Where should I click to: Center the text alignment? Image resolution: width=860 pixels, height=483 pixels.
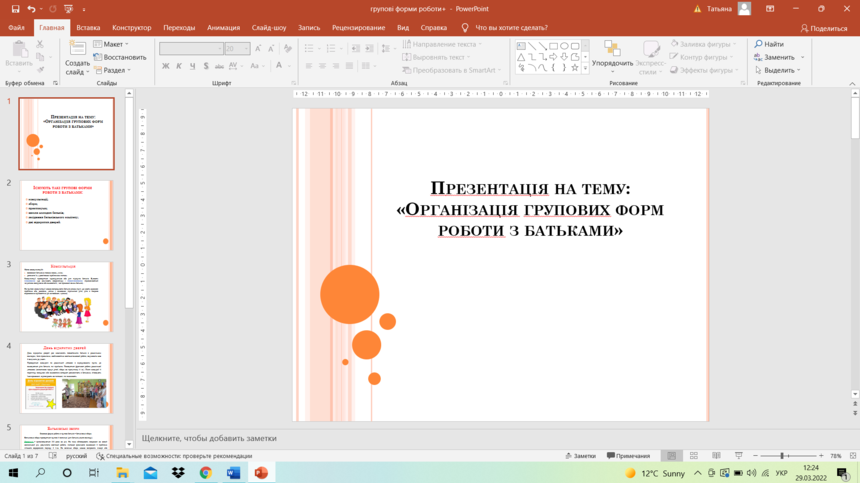tap(322, 66)
